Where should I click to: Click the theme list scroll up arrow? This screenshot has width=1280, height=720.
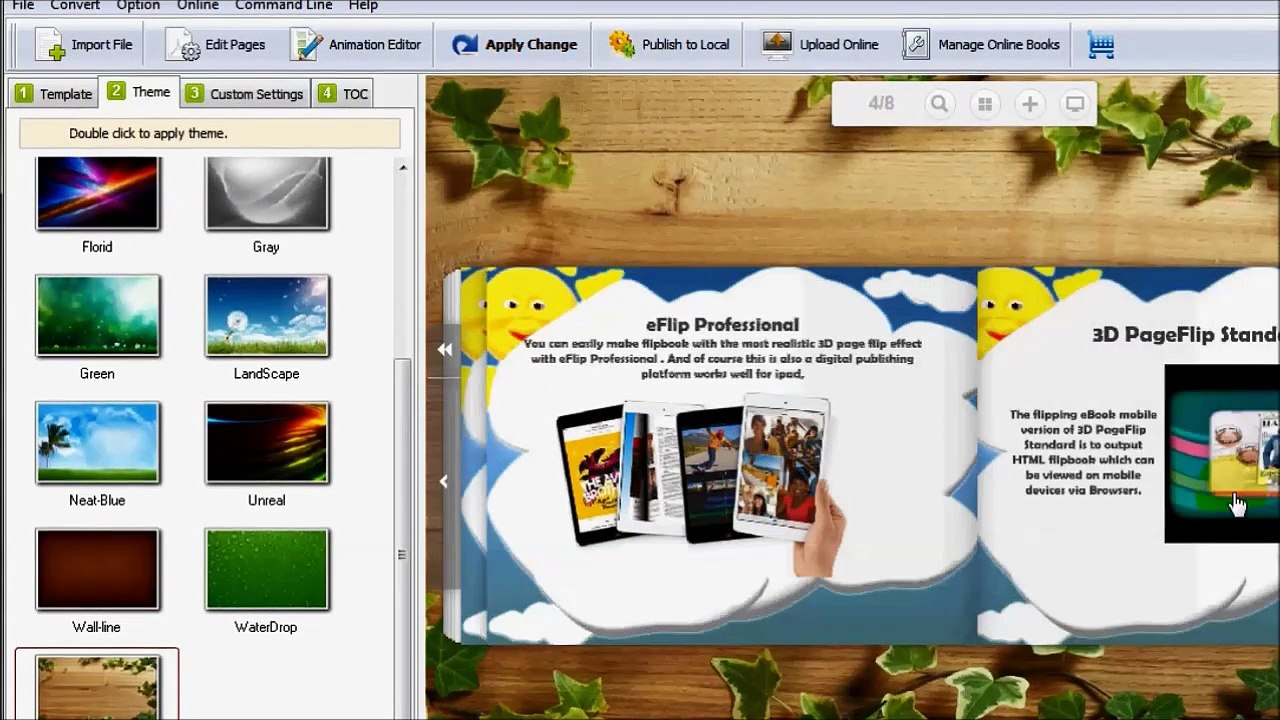click(x=403, y=167)
